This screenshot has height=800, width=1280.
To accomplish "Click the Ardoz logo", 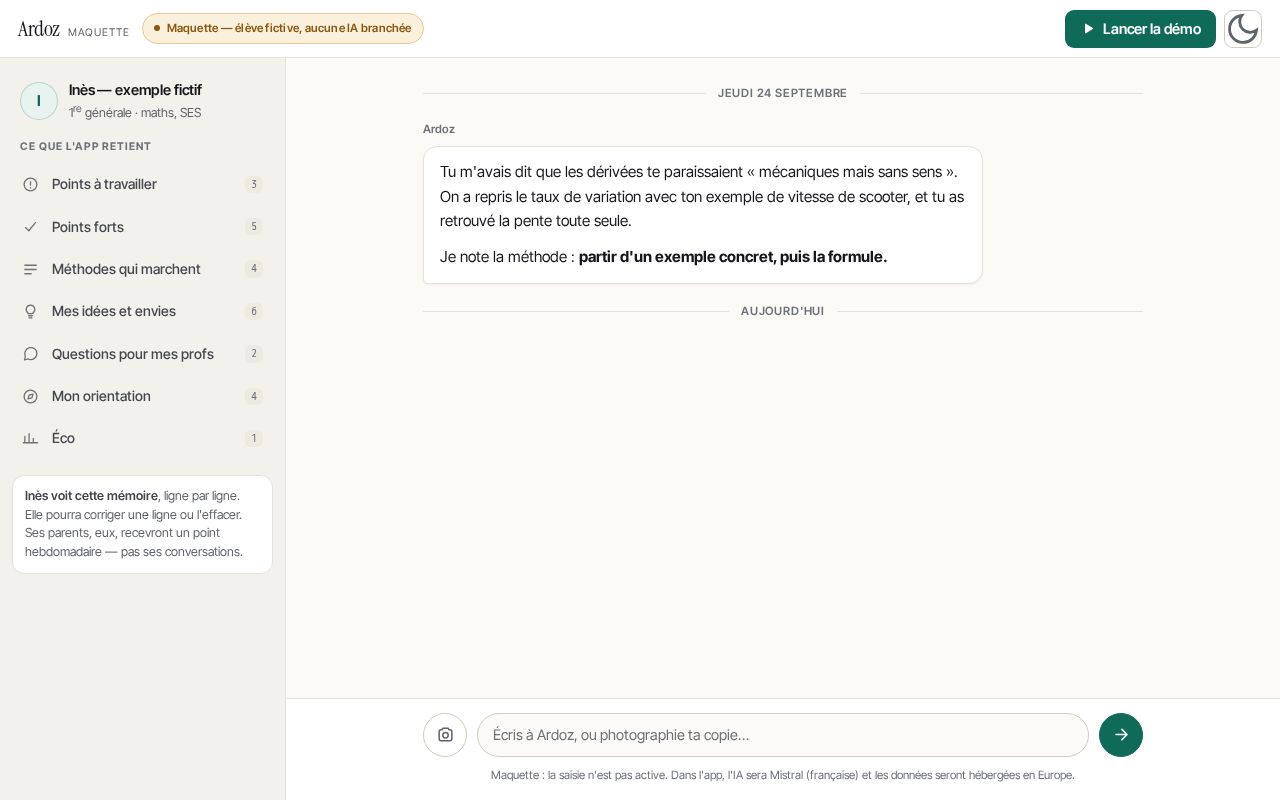I will click(x=39, y=29).
